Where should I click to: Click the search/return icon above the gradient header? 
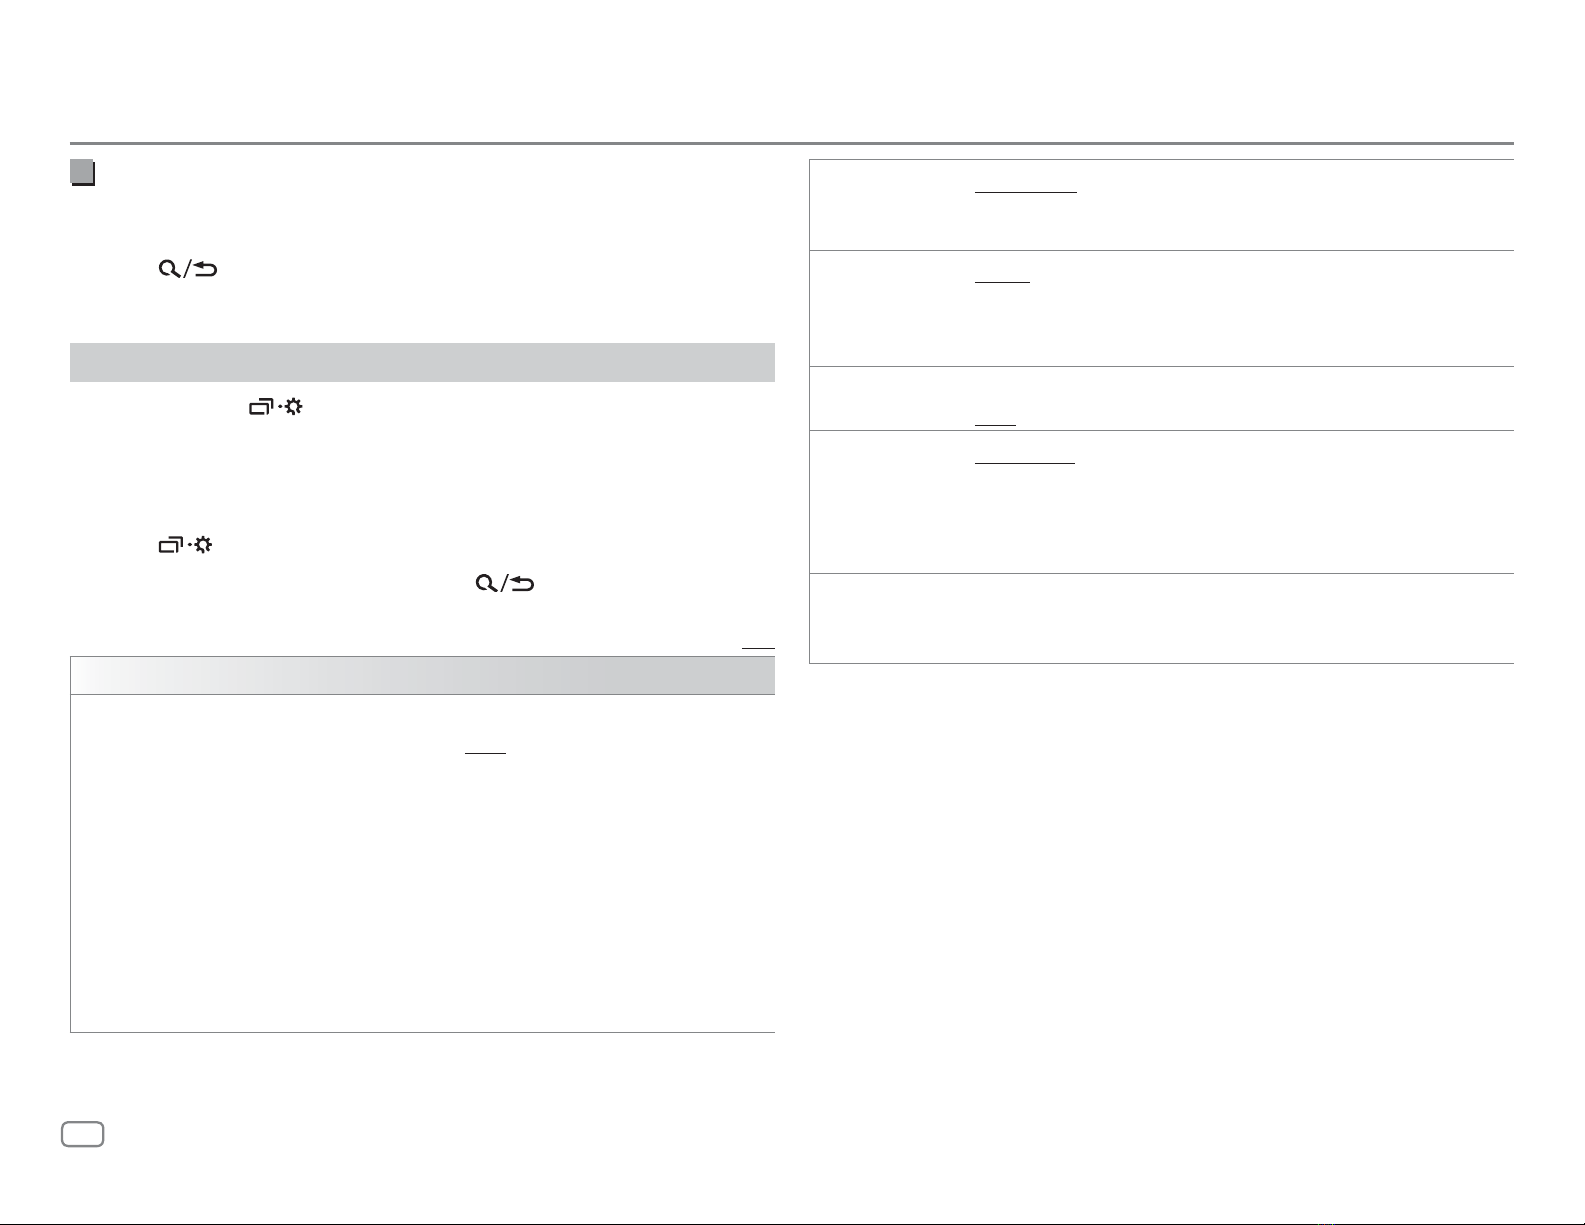[x=505, y=583]
